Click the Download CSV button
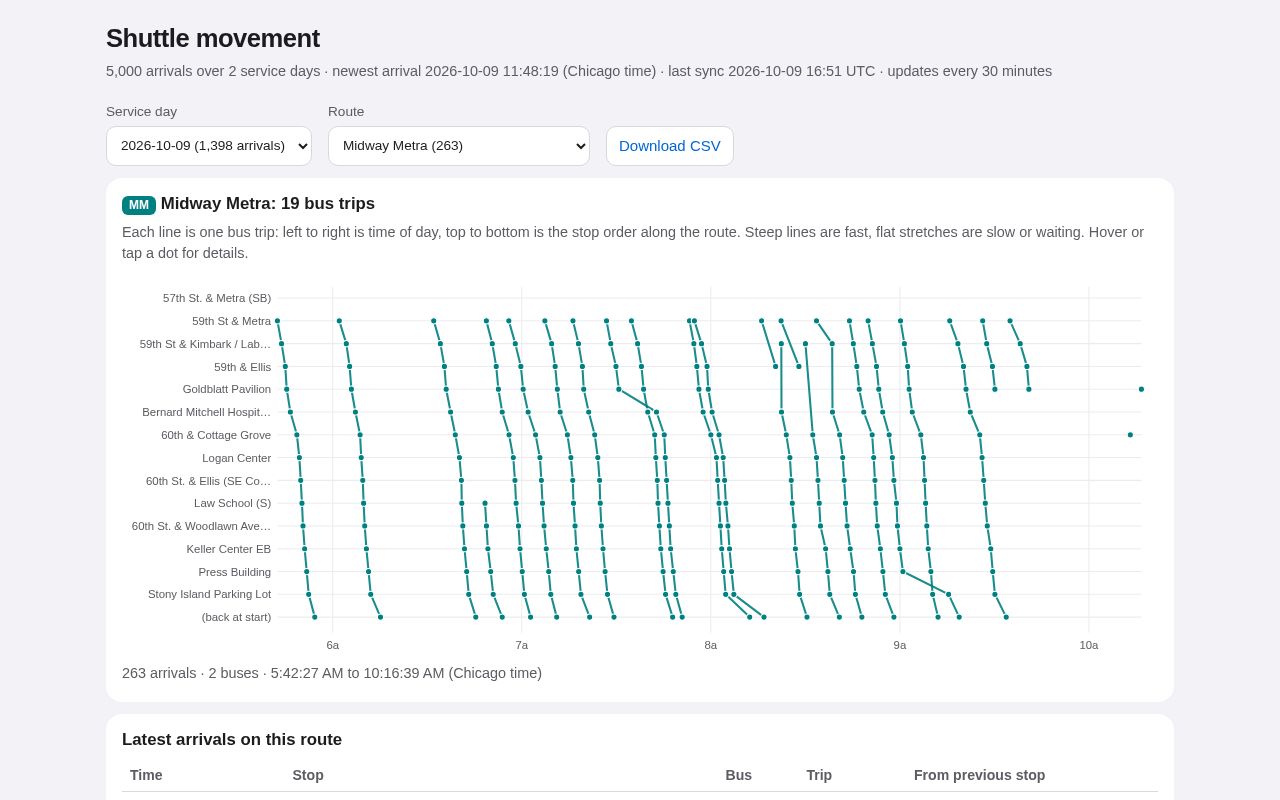The width and height of the screenshot is (1280, 800). click(x=670, y=146)
